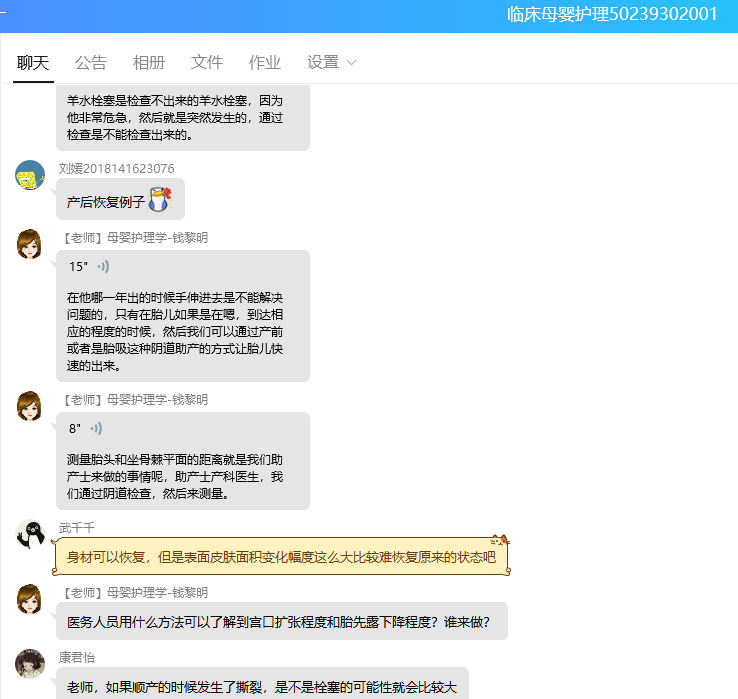Click 武千千's penguin avatar
738x699 pixels.
pyautogui.click(x=30, y=535)
